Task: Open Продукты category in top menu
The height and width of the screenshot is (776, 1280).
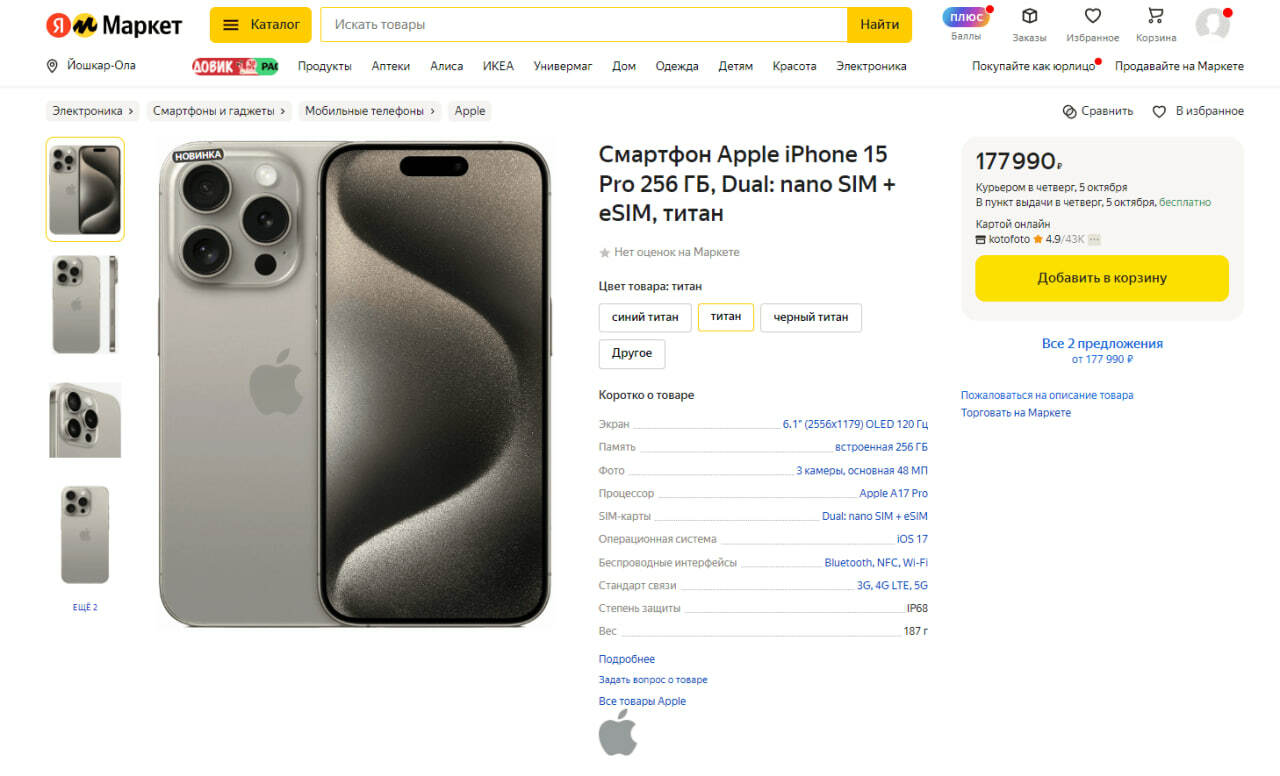Action: (325, 66)
